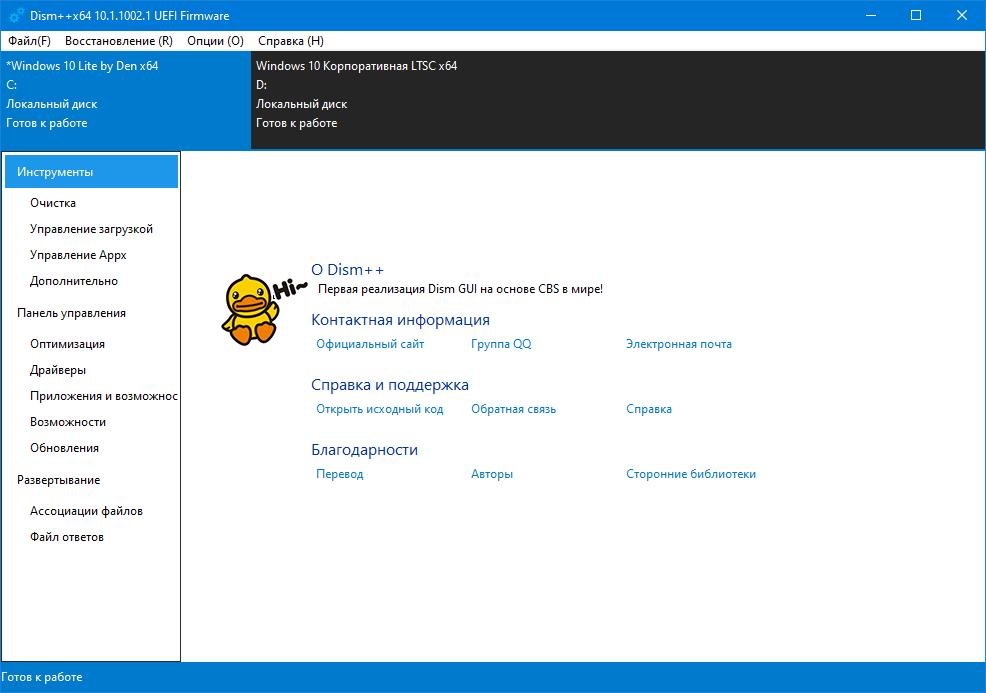
Task: Go to Управление загрузкой section
Action: click(91, 229)
